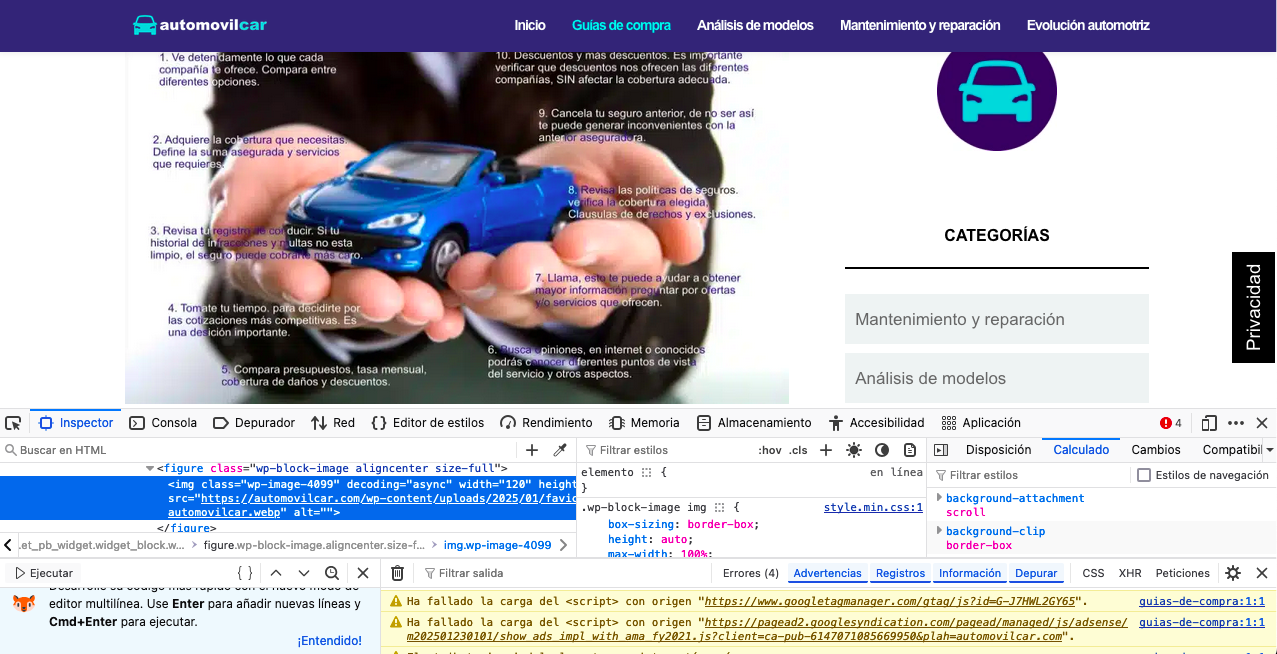The width and height of the screenshot is (1277, 654).
Task: Toggle print media simulation icon
Action: pyautogui.click(x=910, y=450)
